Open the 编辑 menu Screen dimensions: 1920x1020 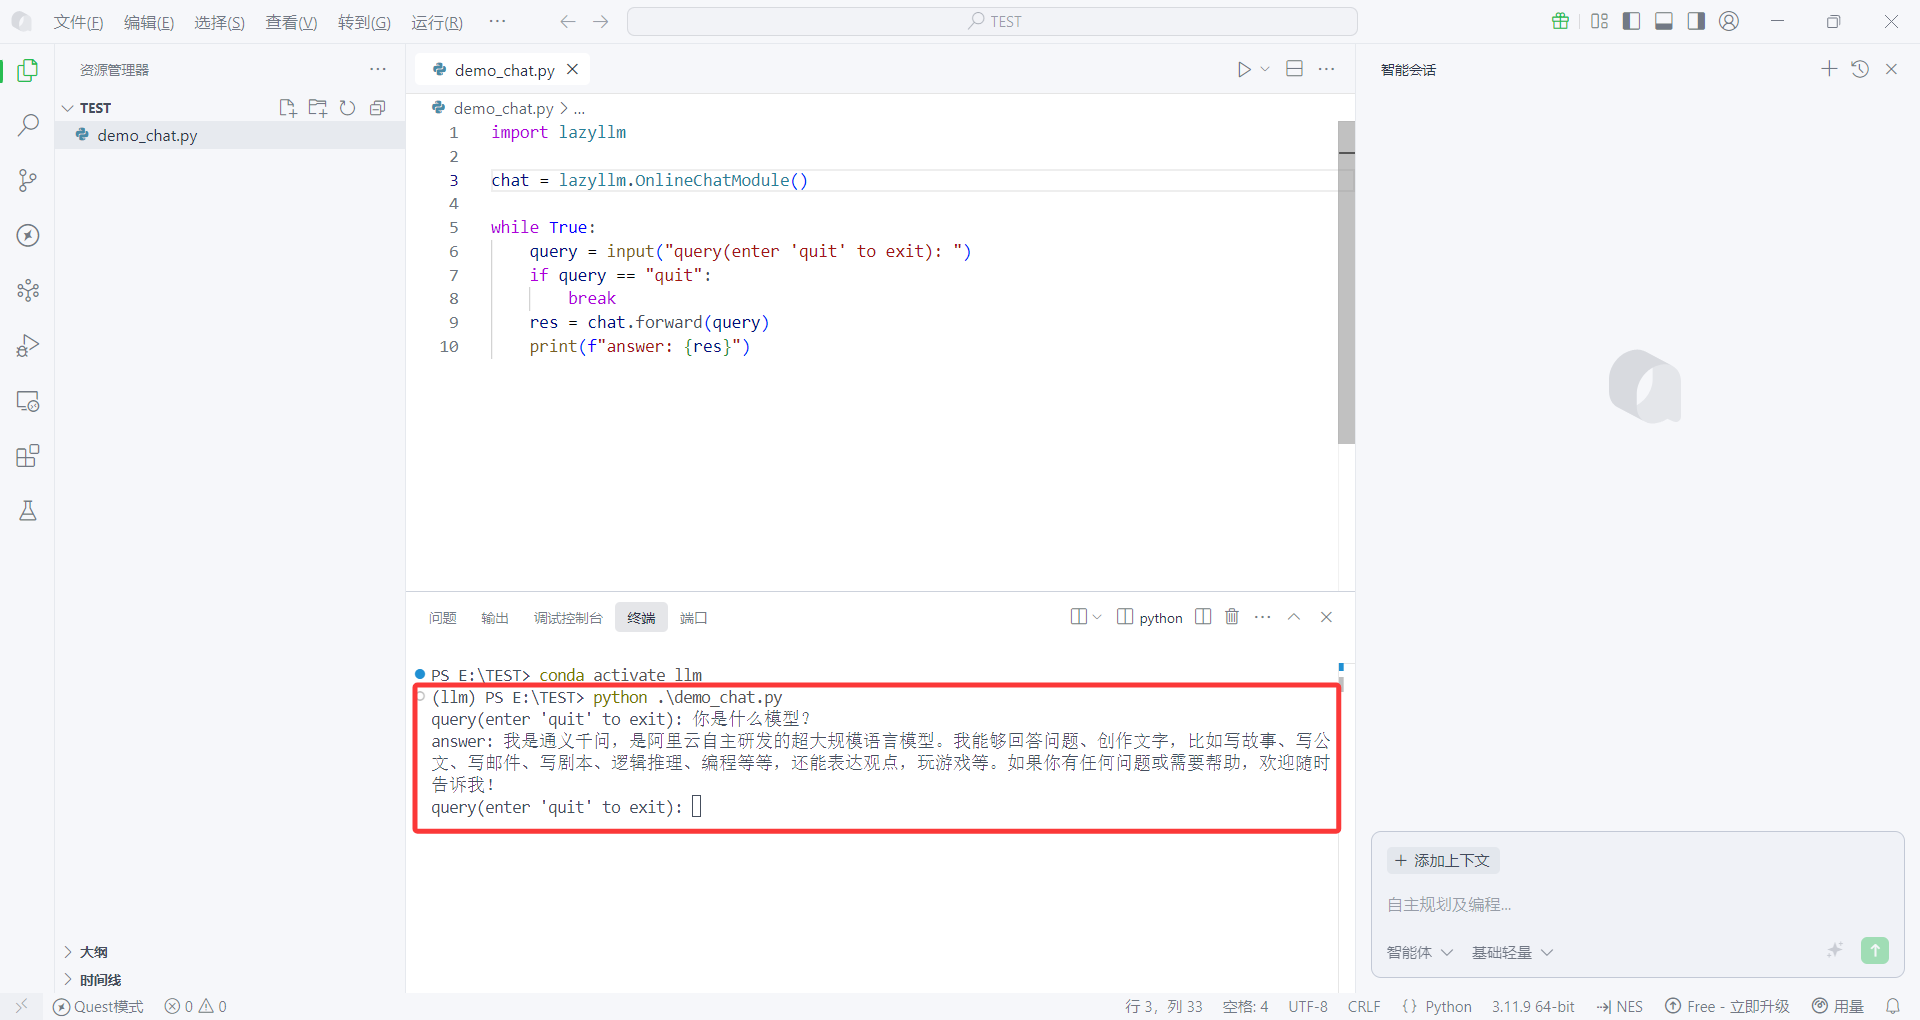pyautogui.click(x=149, y=22)
